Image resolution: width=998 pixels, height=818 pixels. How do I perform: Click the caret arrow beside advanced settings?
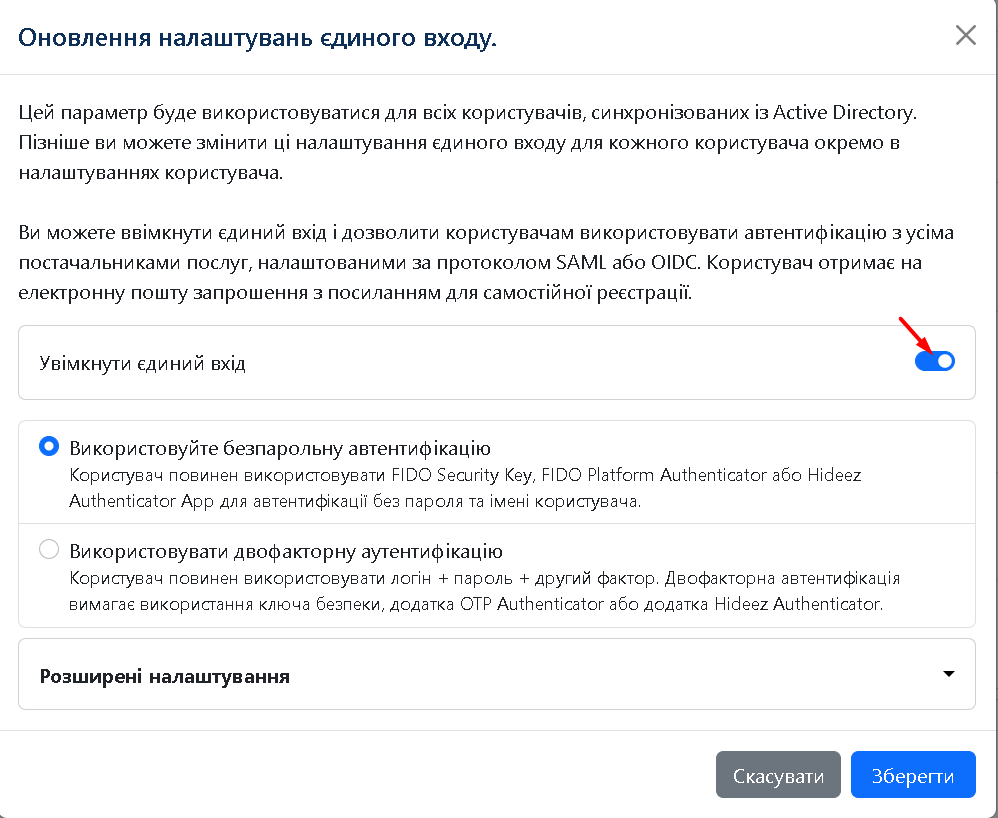[x=949, y=674]
